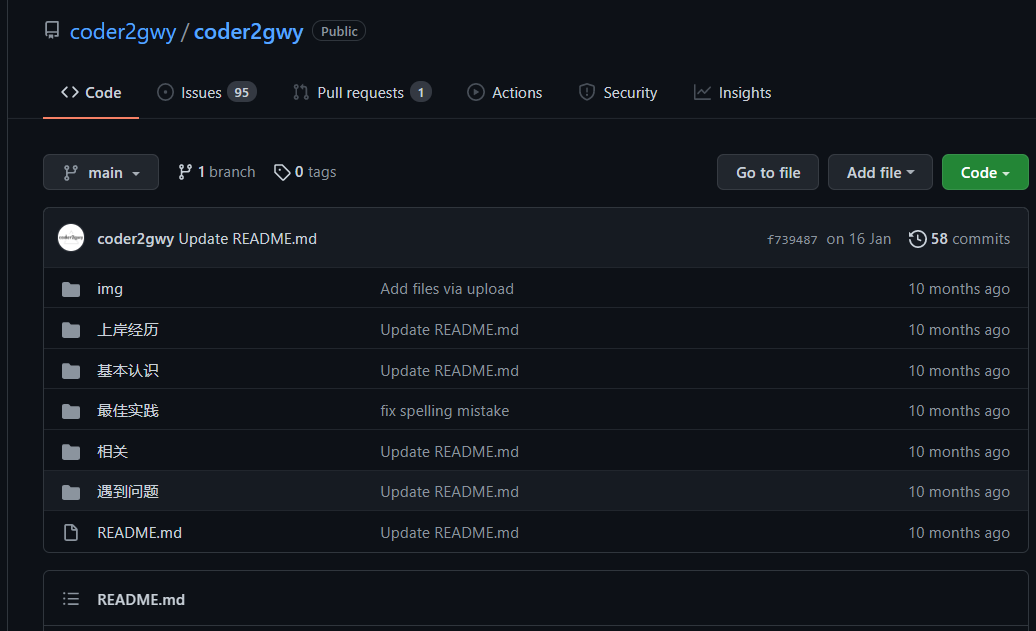This screenshot has height=631, width=1036.
Task: Open the Security tab
Action: click(x=618, y=93)
